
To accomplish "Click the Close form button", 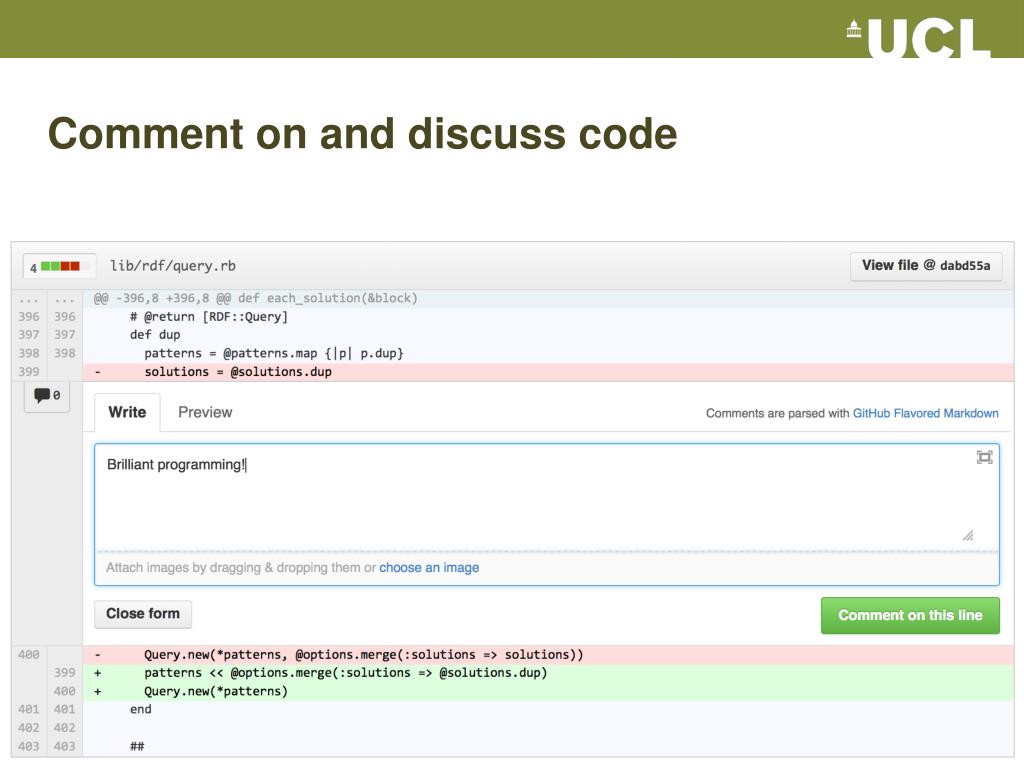I will [143, 614].
